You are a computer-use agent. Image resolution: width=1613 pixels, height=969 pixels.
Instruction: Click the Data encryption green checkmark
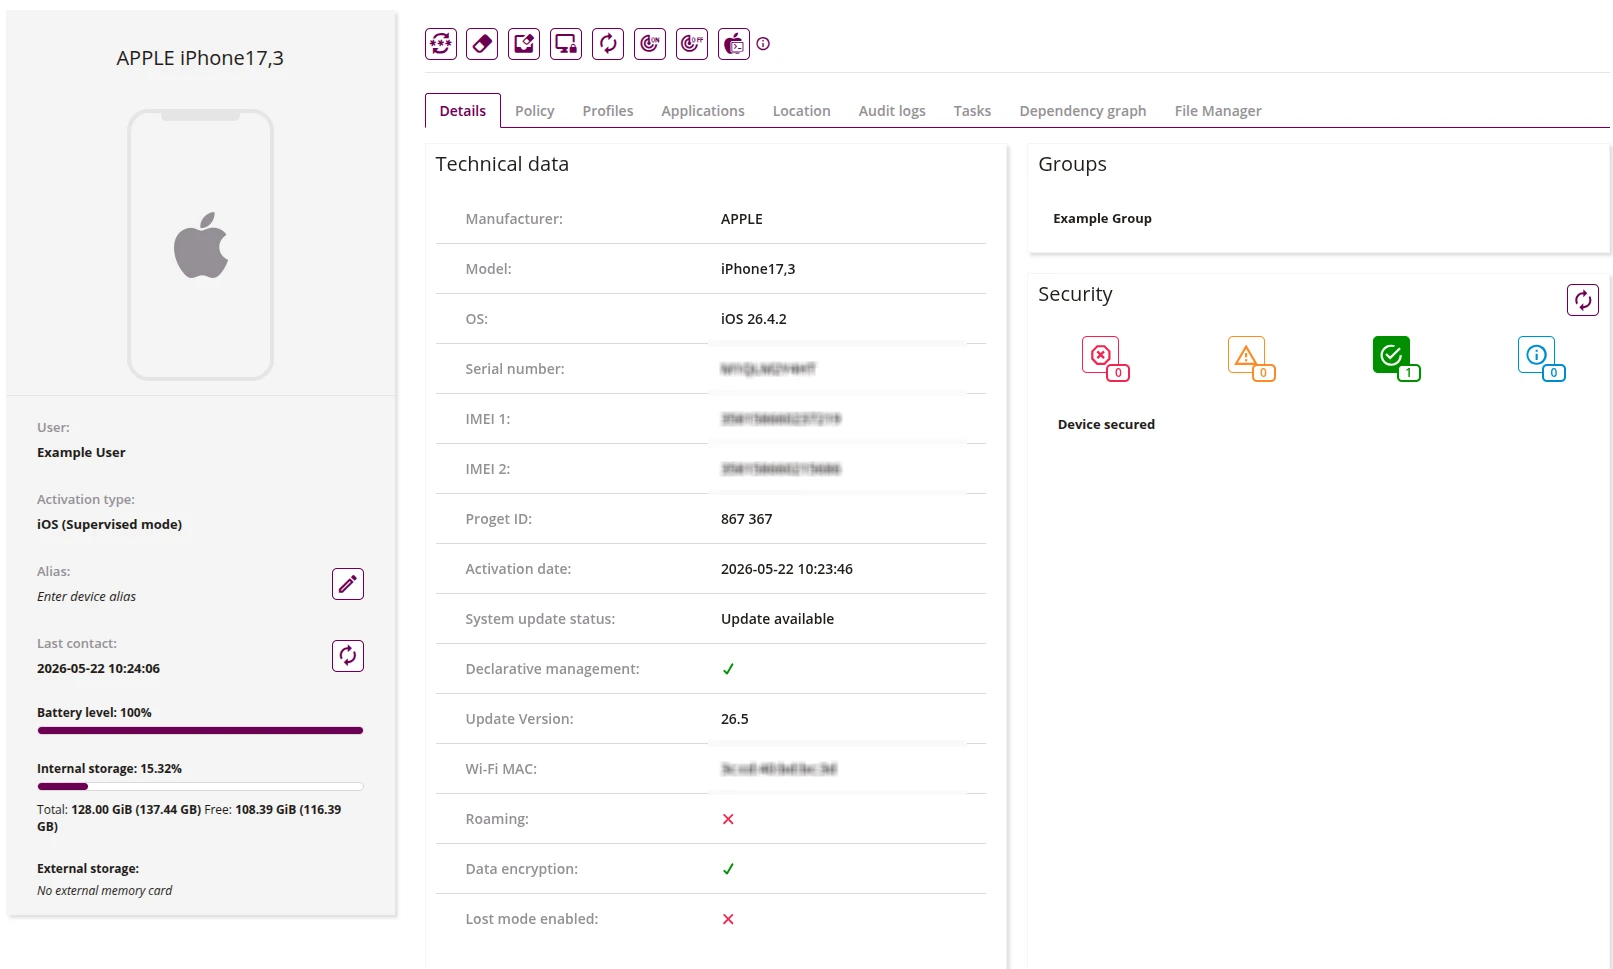coord(728,869)
